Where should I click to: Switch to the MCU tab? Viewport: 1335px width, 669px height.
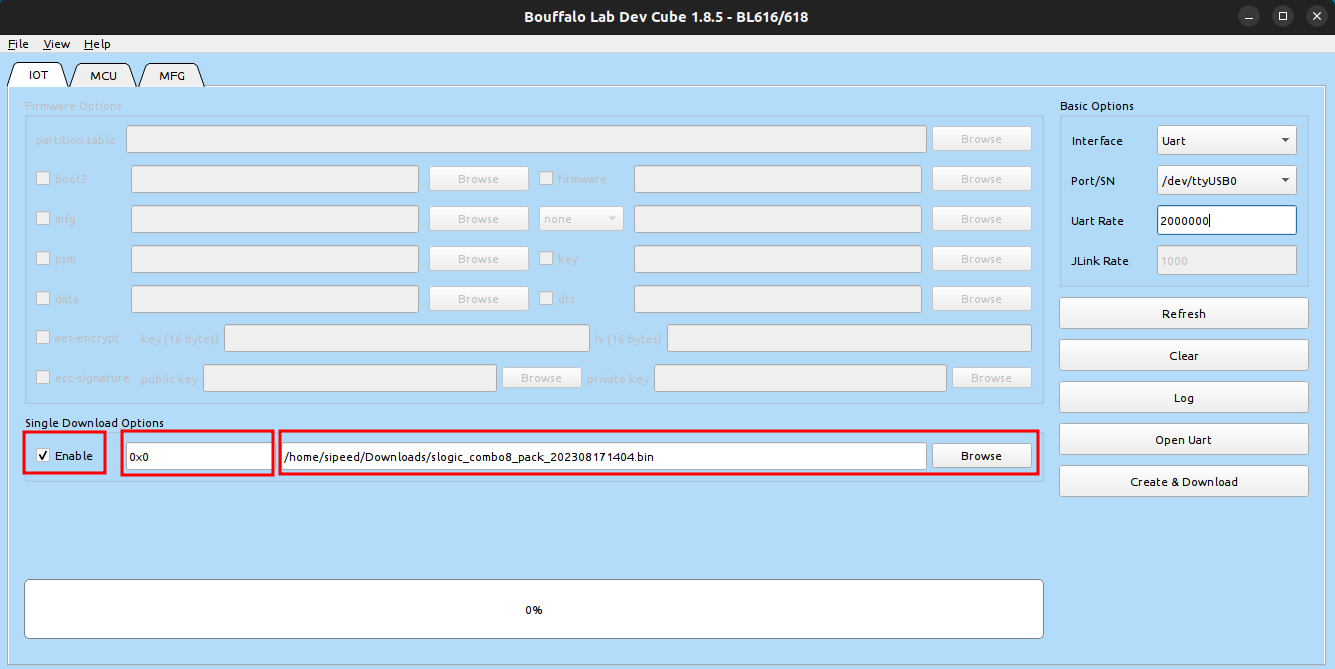click(103, 75)
